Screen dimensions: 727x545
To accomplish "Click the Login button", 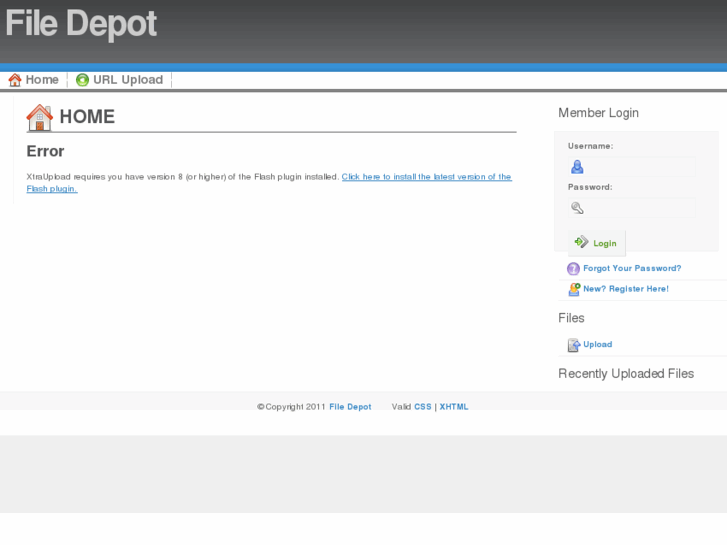I will (x=597, y=243).
